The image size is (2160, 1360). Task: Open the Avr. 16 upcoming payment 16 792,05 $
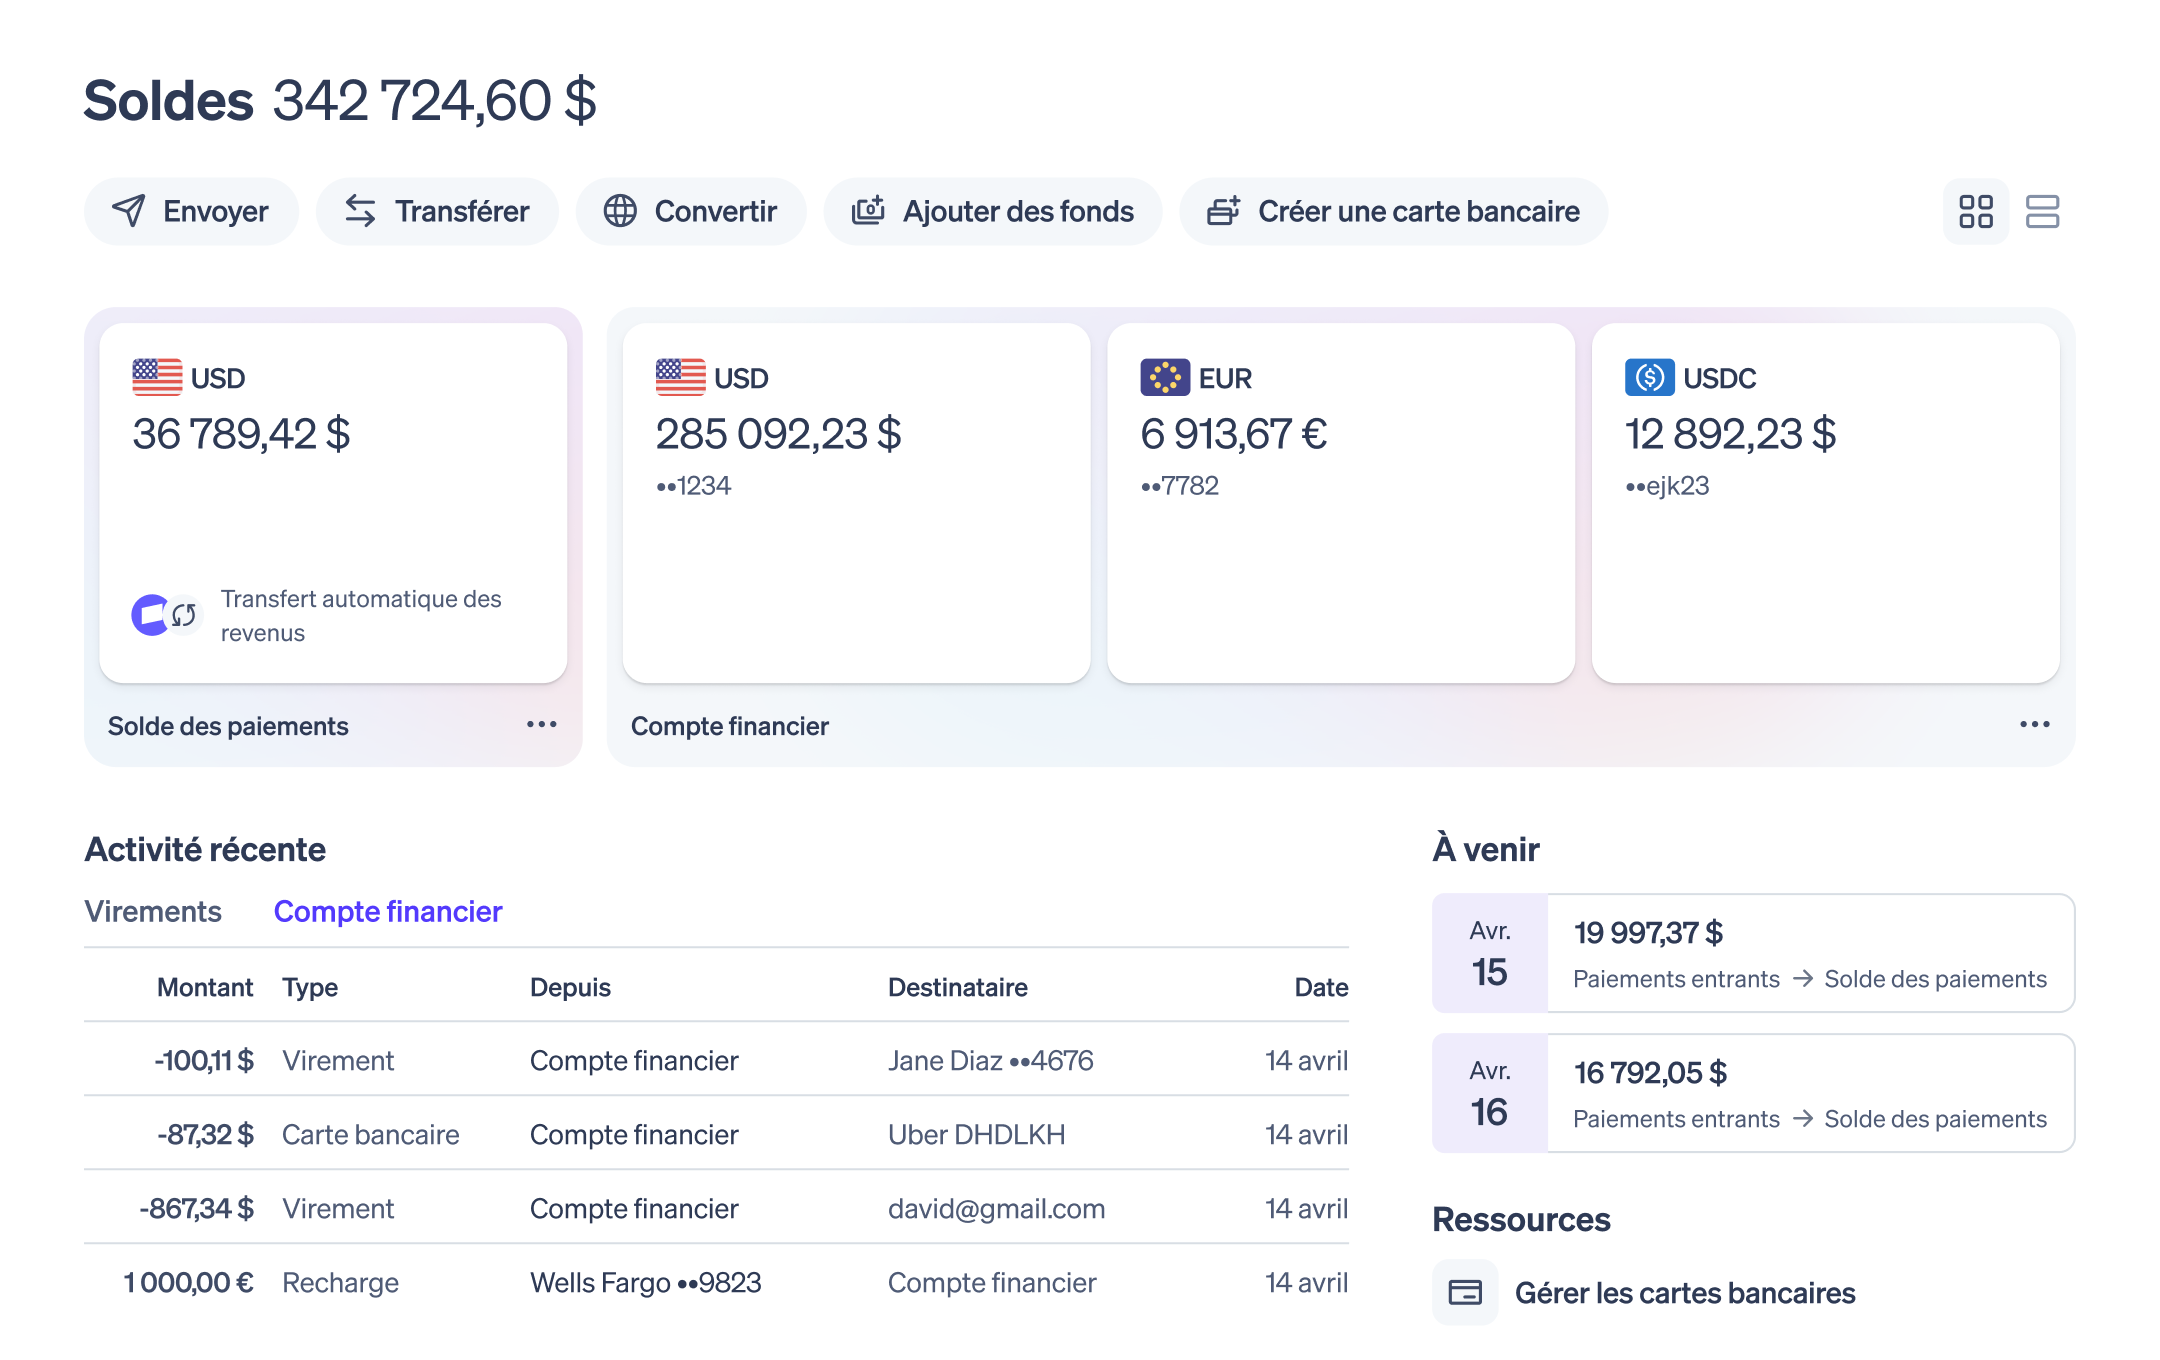click(x=1753, y=1093)
